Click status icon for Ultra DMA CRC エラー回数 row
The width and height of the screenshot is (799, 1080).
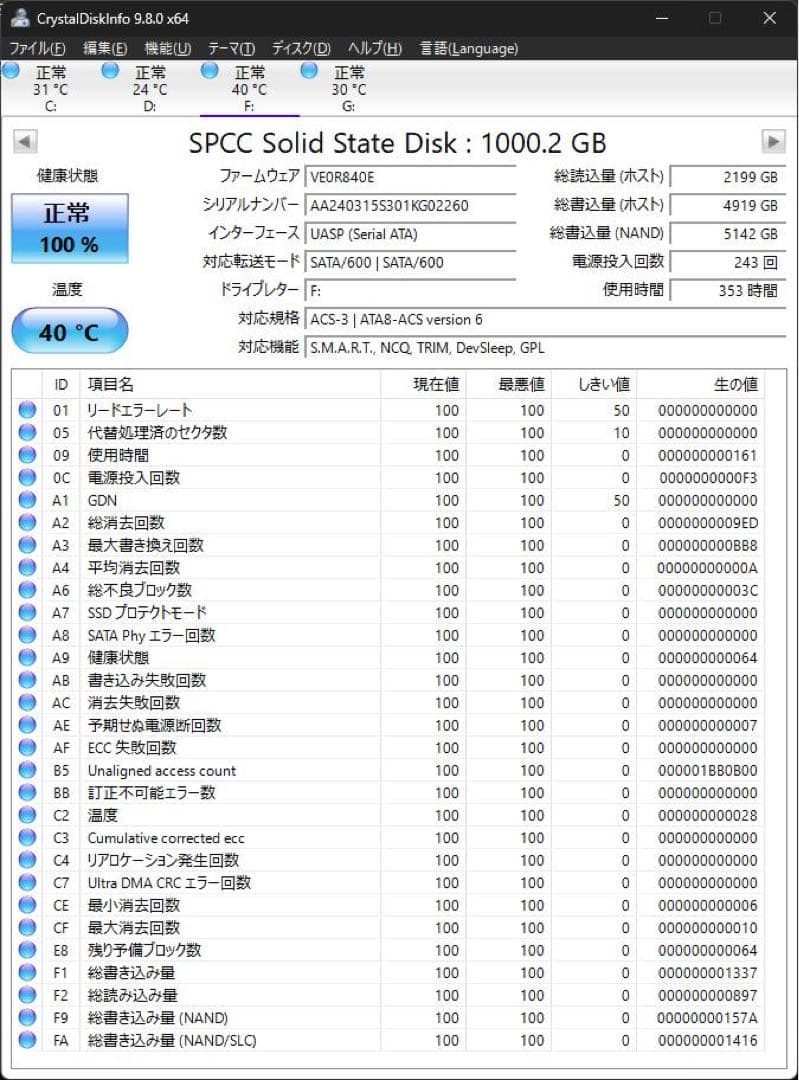point(28,882)
